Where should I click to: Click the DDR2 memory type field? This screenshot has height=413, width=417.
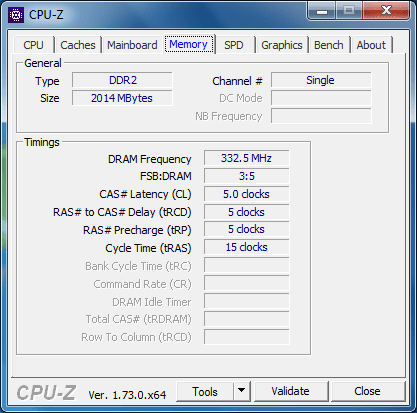pyautogui.click(x=122, y=80)
